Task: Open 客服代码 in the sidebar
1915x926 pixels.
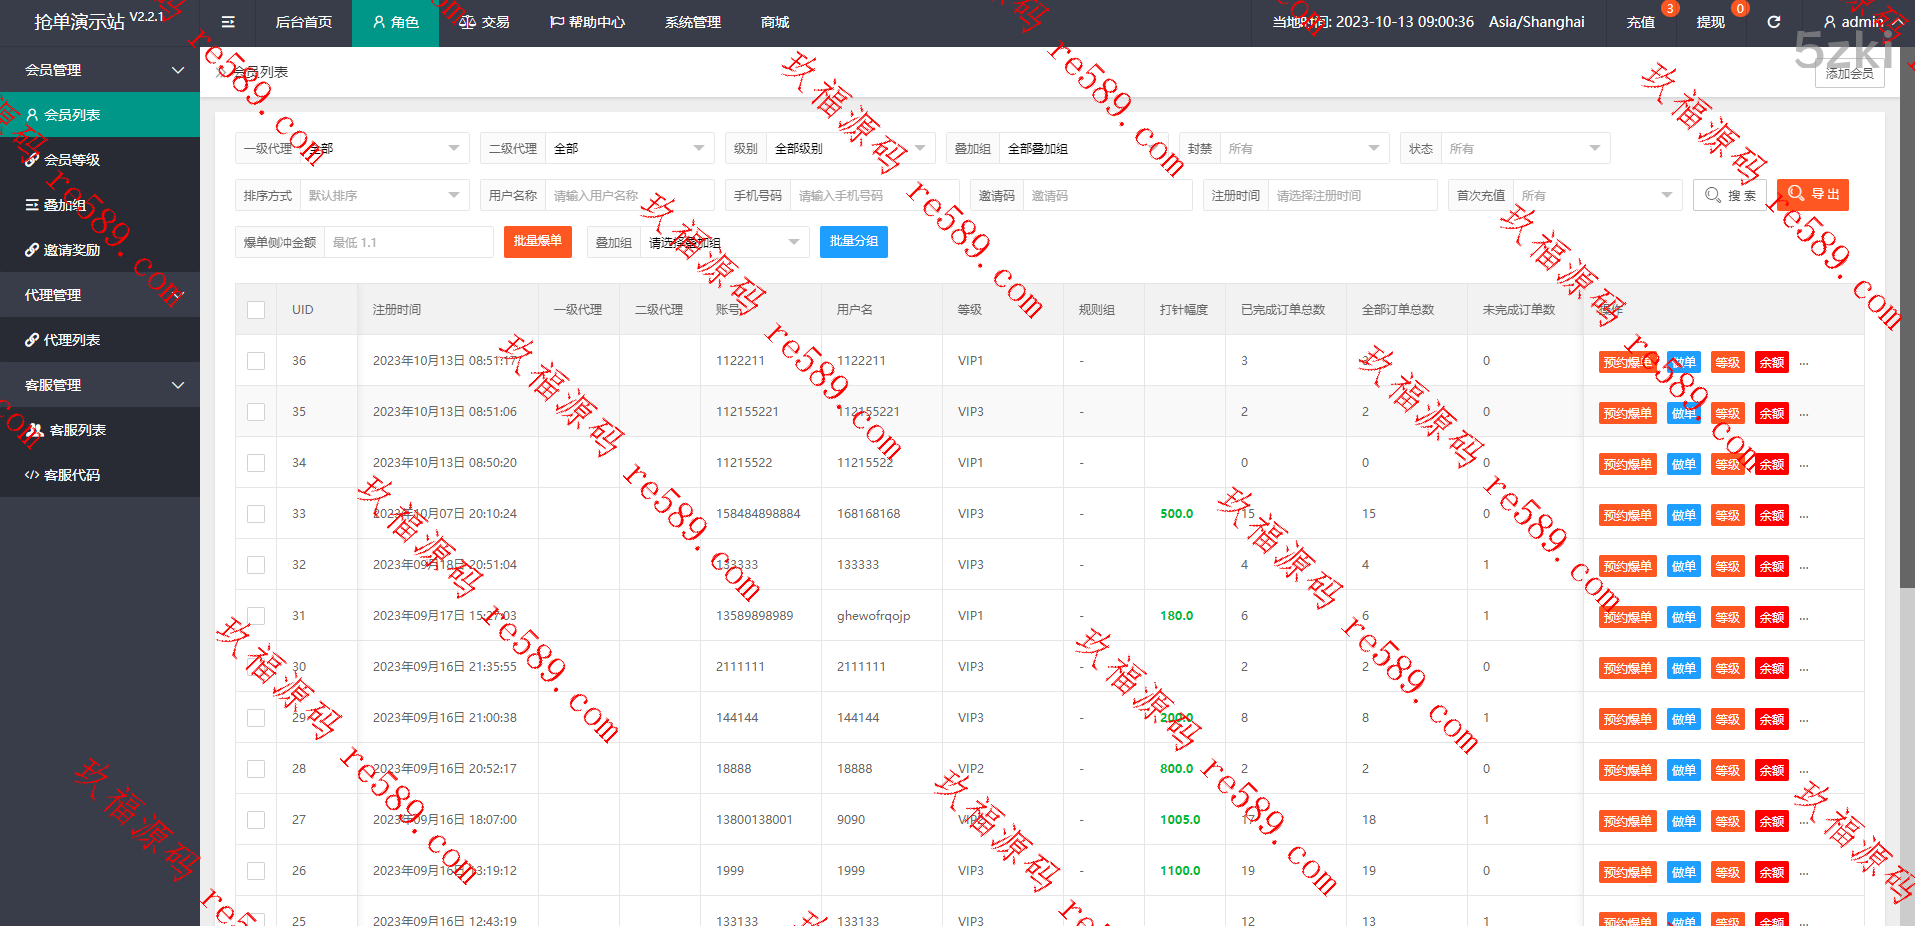Action: (72, 475)
